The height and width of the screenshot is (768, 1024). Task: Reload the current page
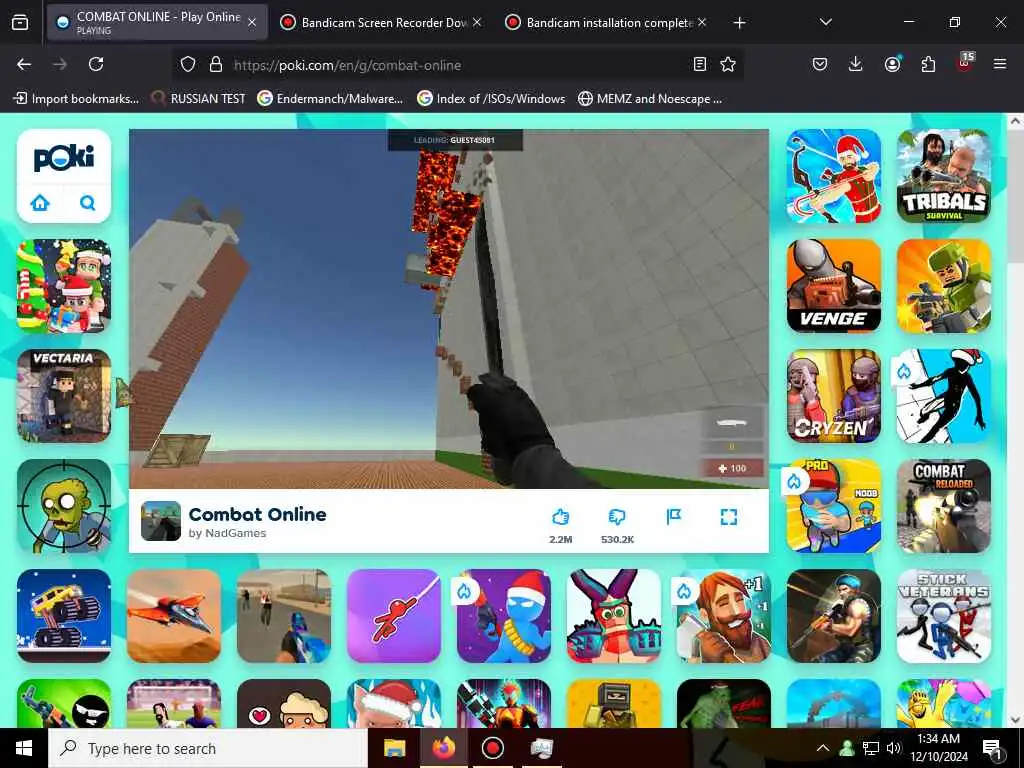coord(96,64)
